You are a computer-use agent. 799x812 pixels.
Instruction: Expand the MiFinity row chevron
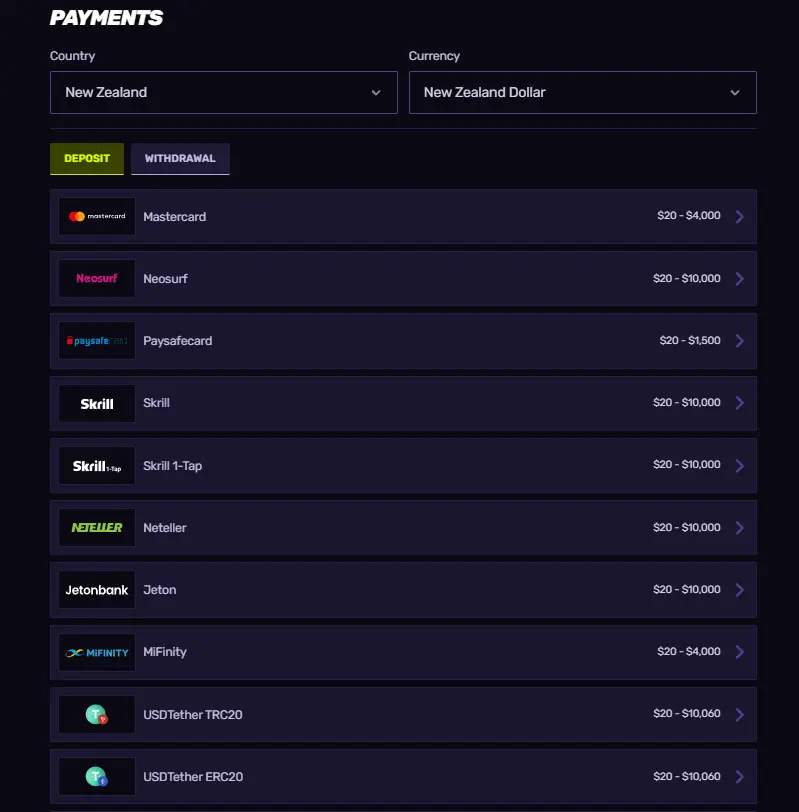(x=740, y=651)
